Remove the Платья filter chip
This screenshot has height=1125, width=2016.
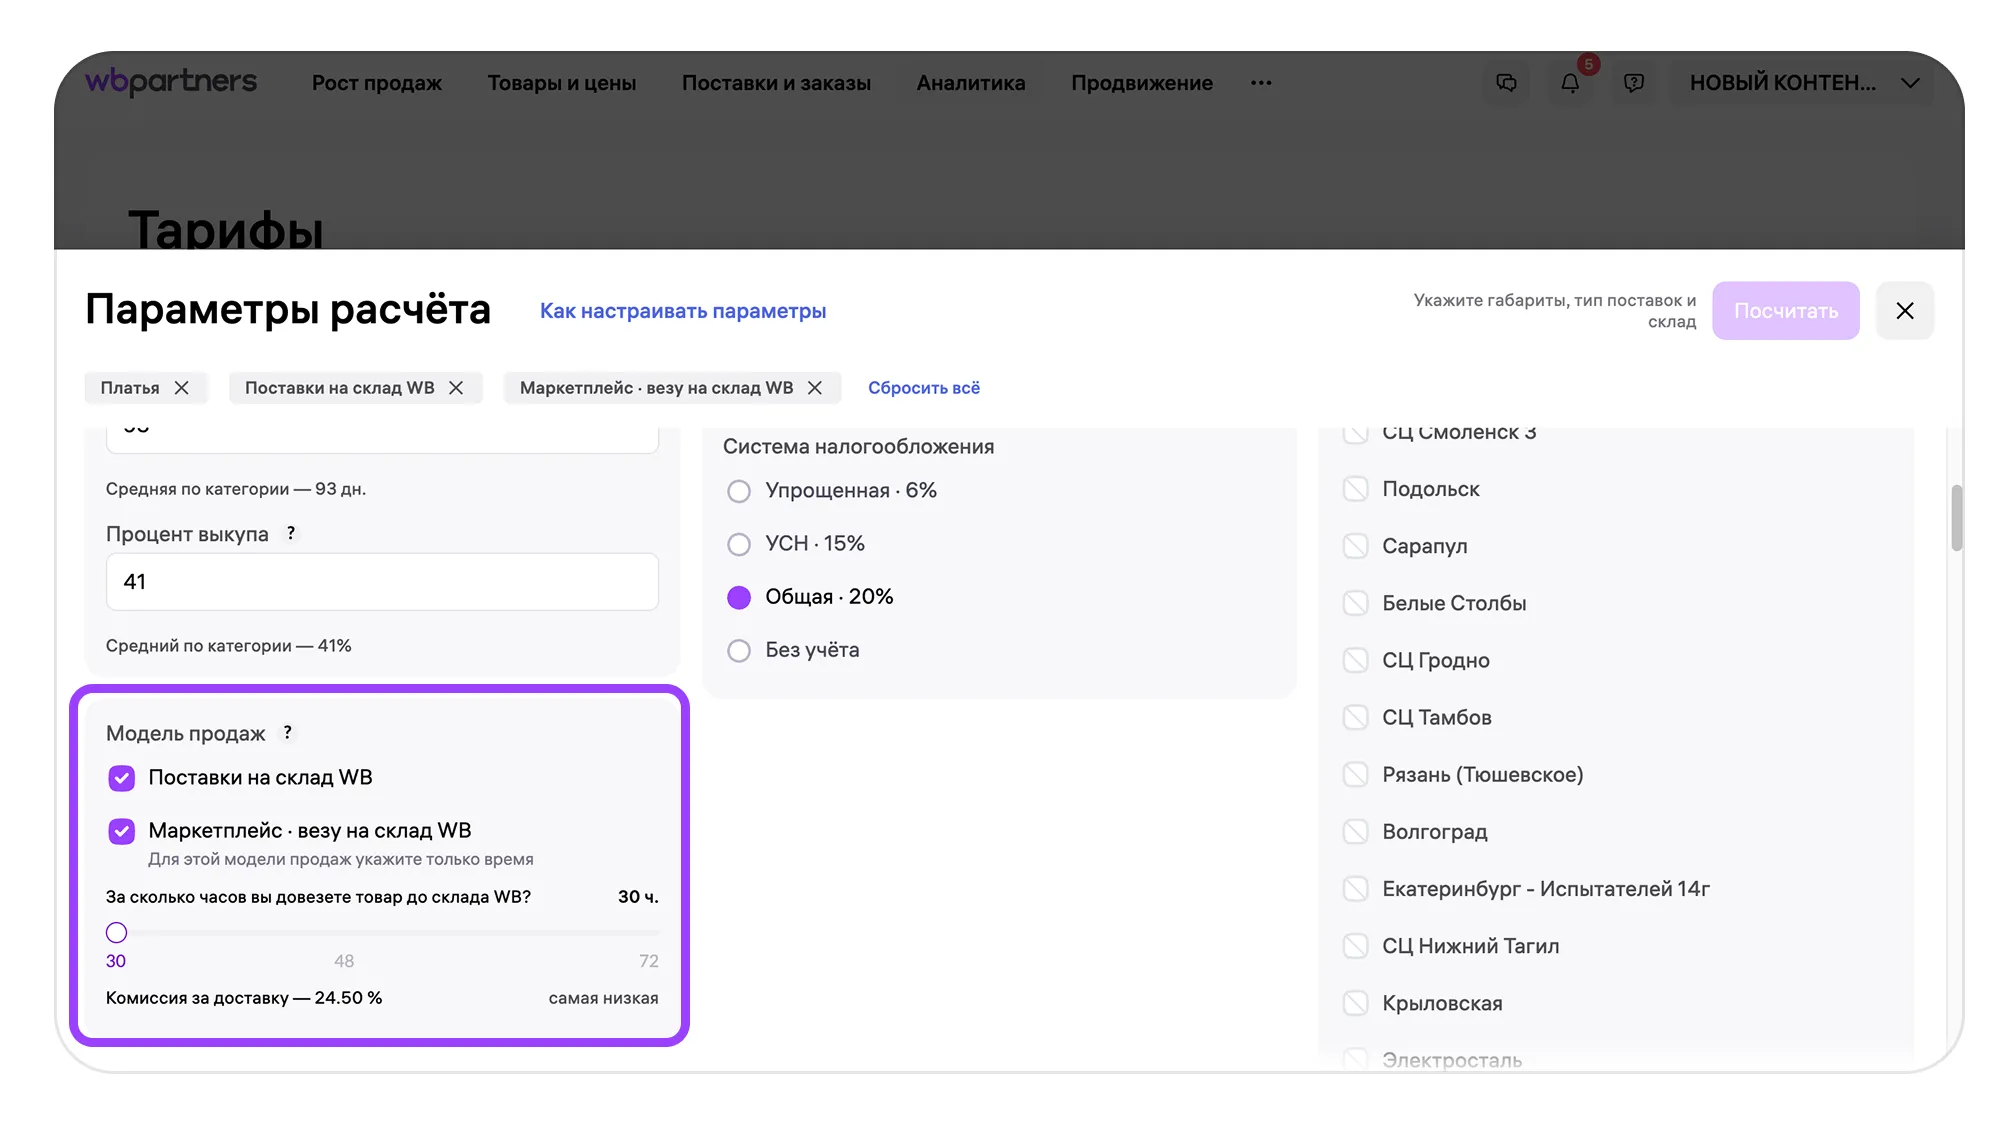[182, 388]
